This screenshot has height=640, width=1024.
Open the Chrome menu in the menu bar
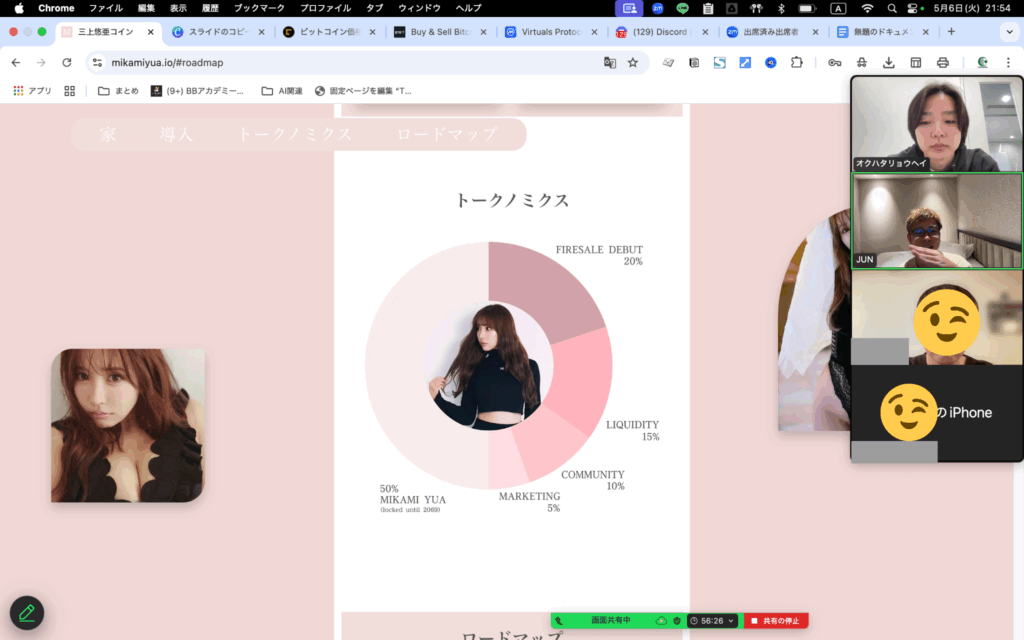point(56,8)
